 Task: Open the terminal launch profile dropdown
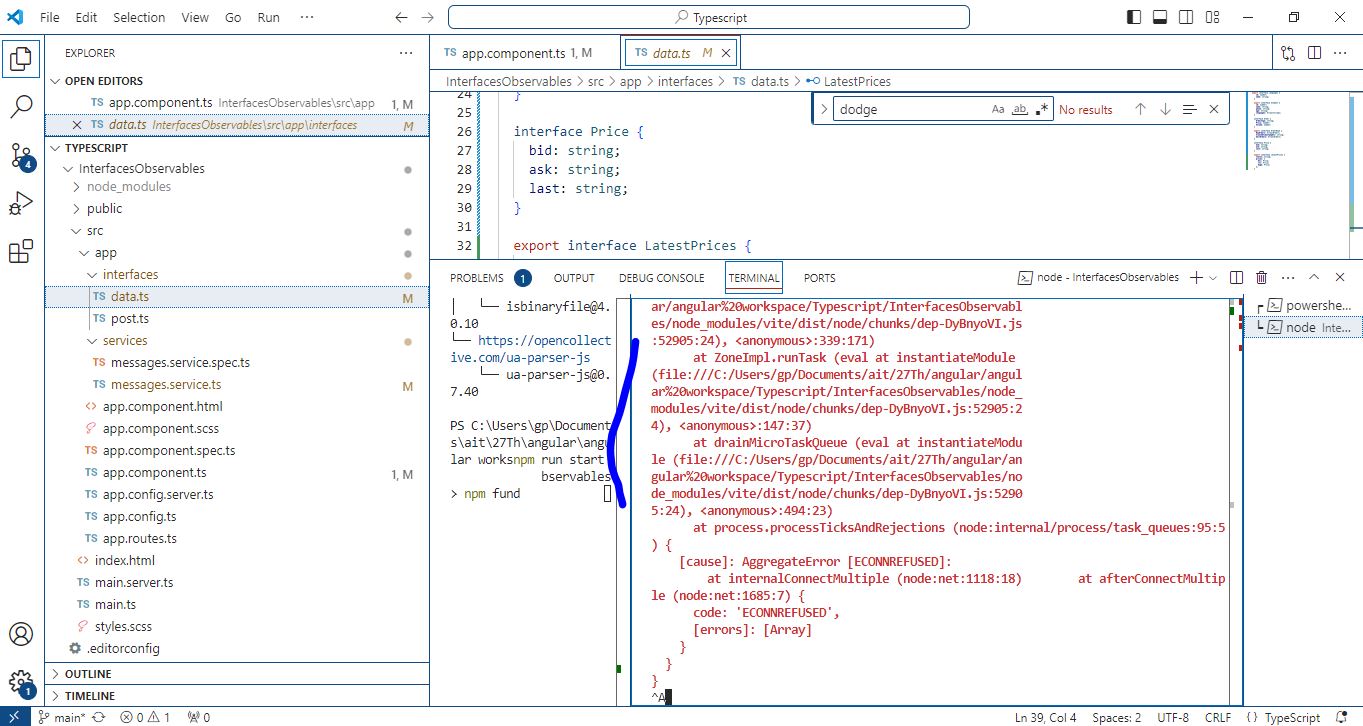1213,277
